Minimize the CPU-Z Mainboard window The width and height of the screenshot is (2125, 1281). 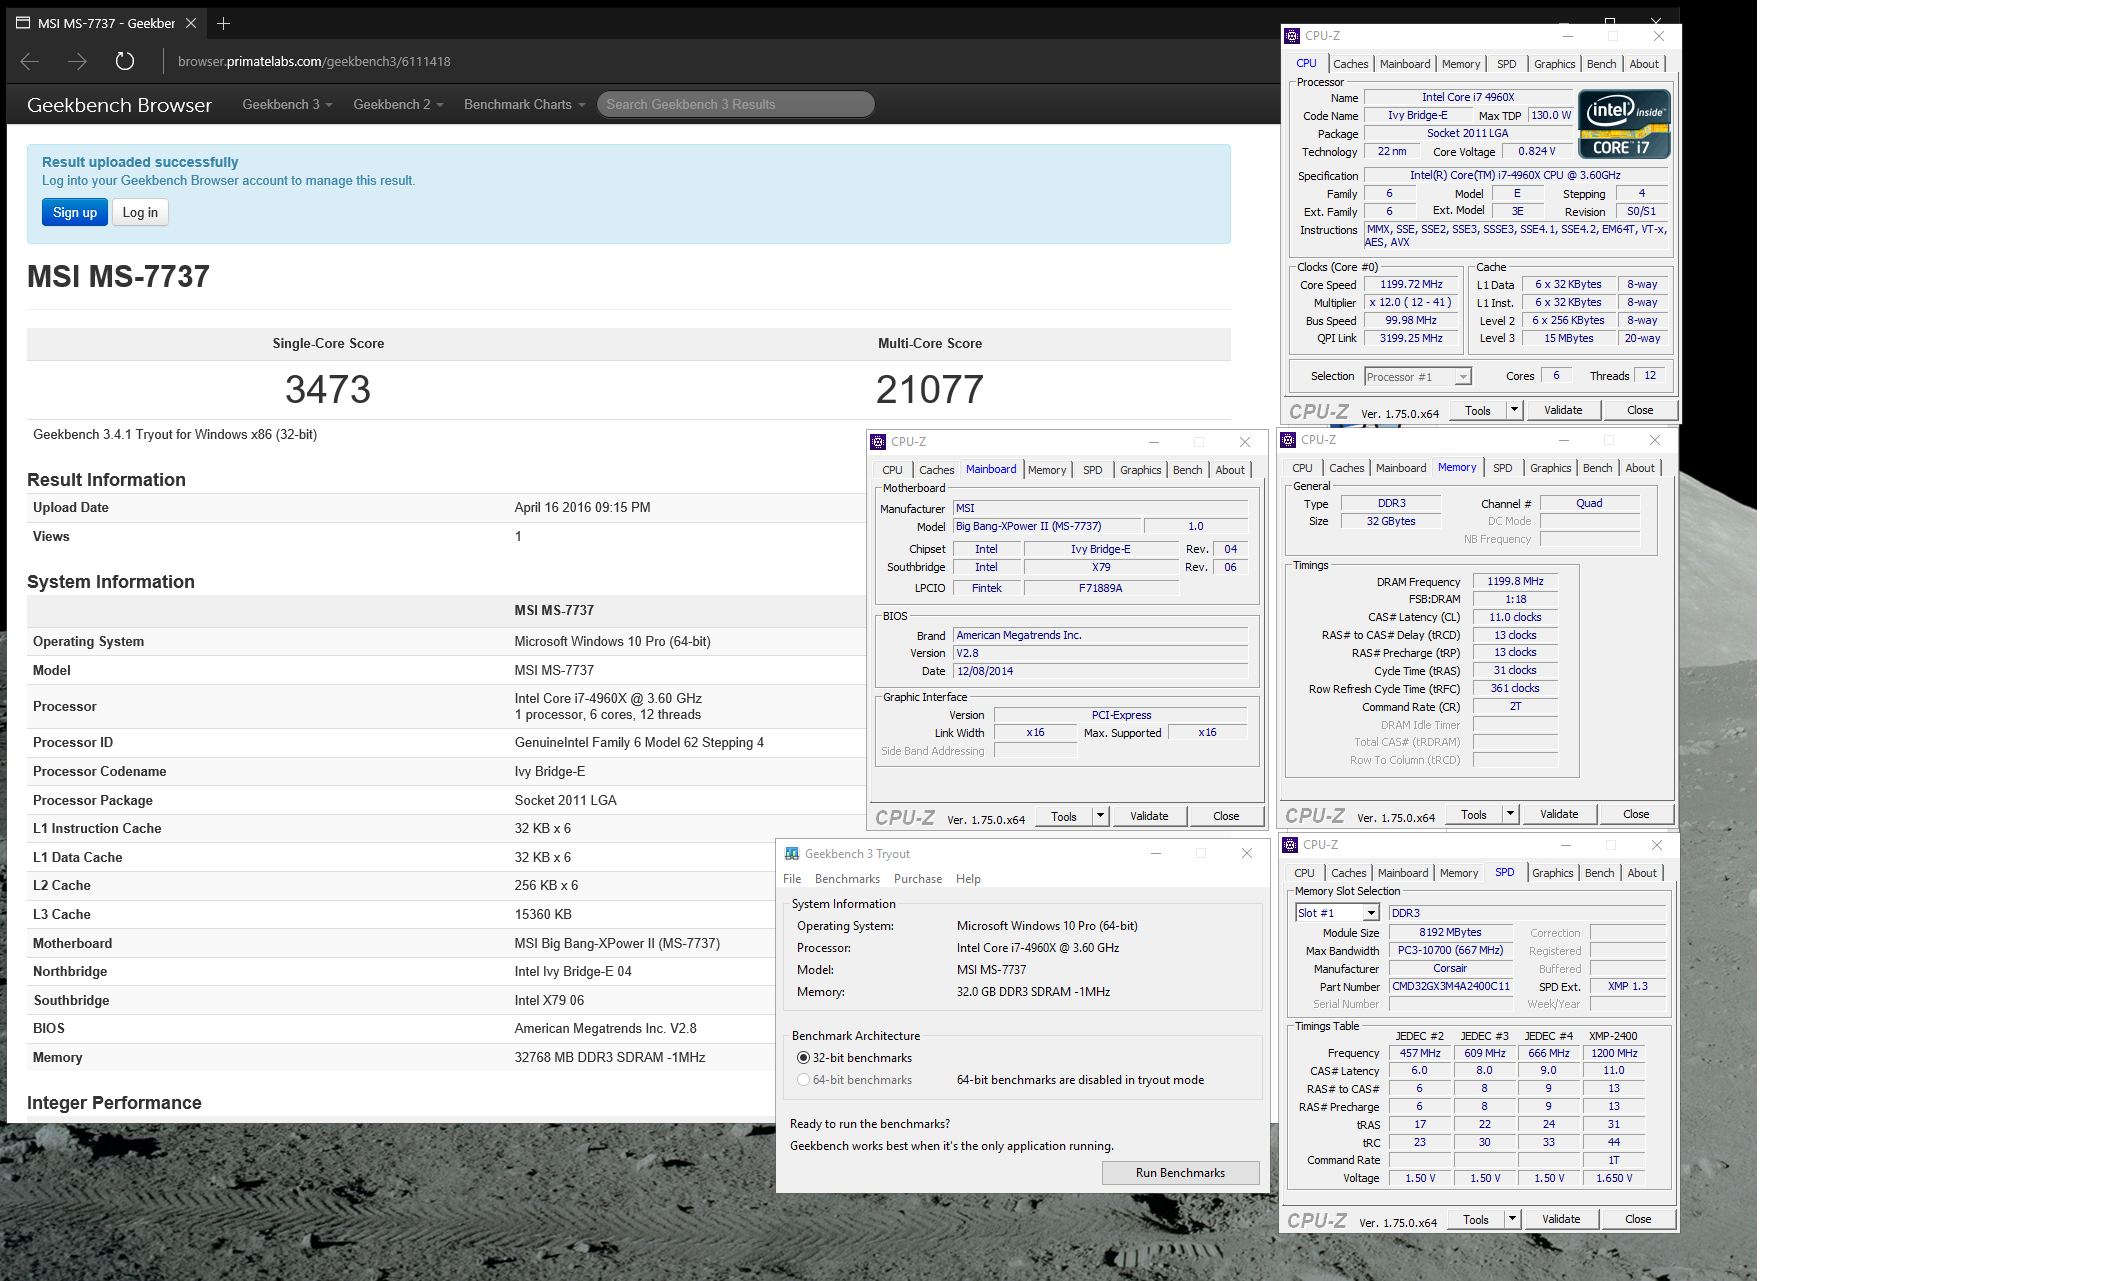click(1154, 442)
